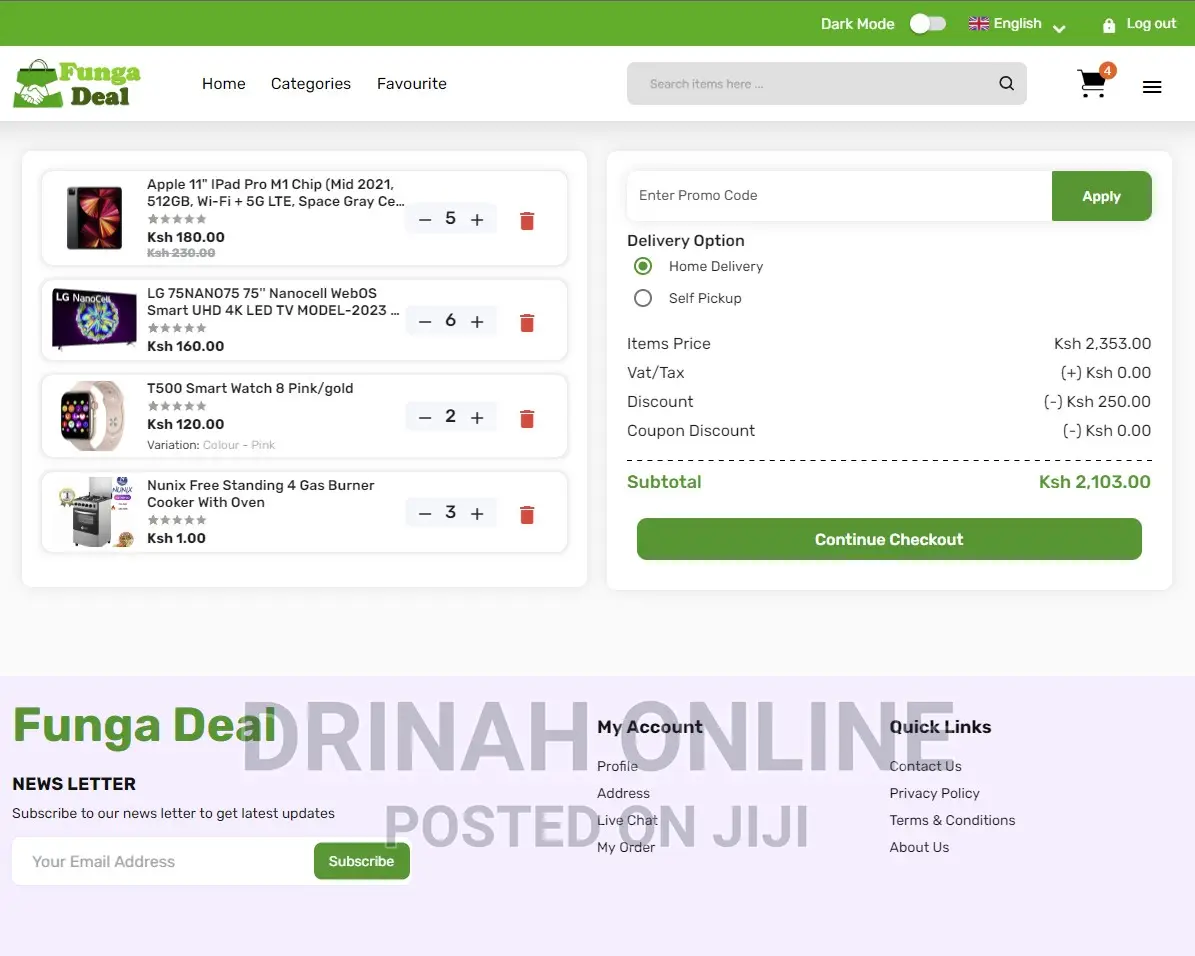The height and width of the screenshot is (956, 1195).
Task: Apply the promo code
Action: click(x=1101, y=196)
